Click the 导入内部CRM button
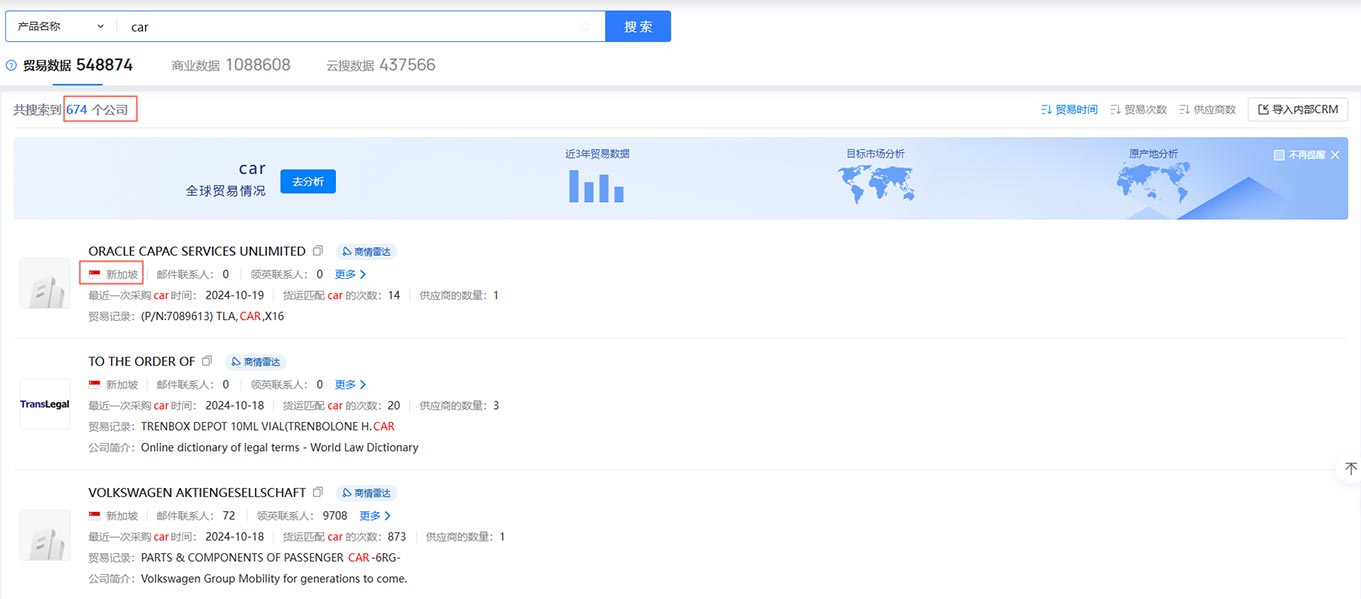This screenshot has width=1361, height=599. (1297, 109)
